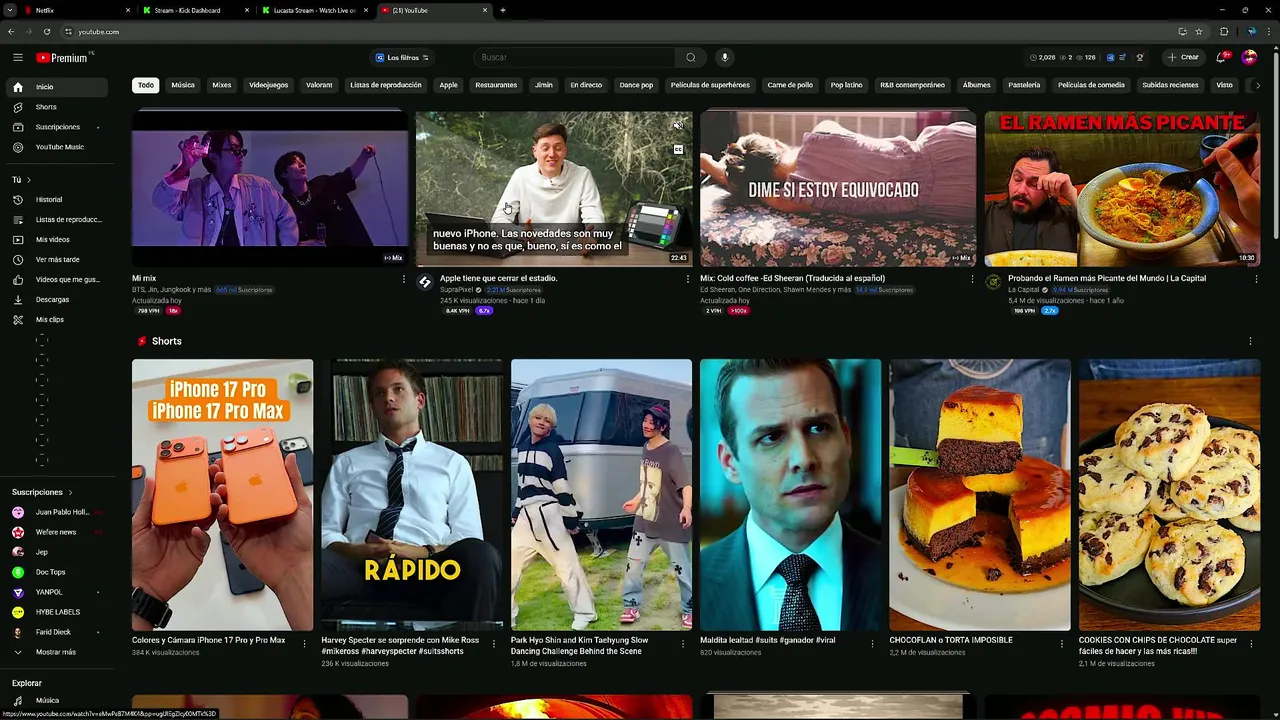Open Mis clips in sidebar
Viewport: 1280px width, 720px height.
coord(55,319)
